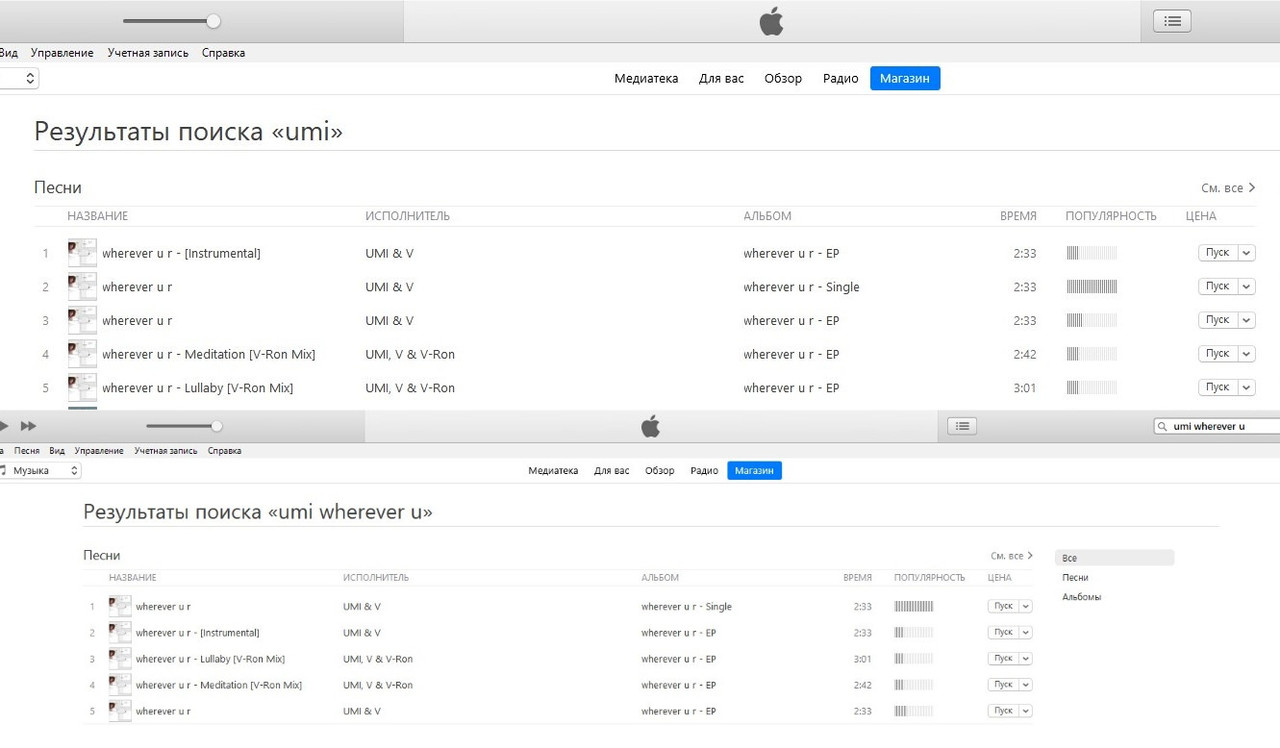Click volume slider knob in «umi wherever u» window
The image size is (1280, 748).
tap(216, 426)
